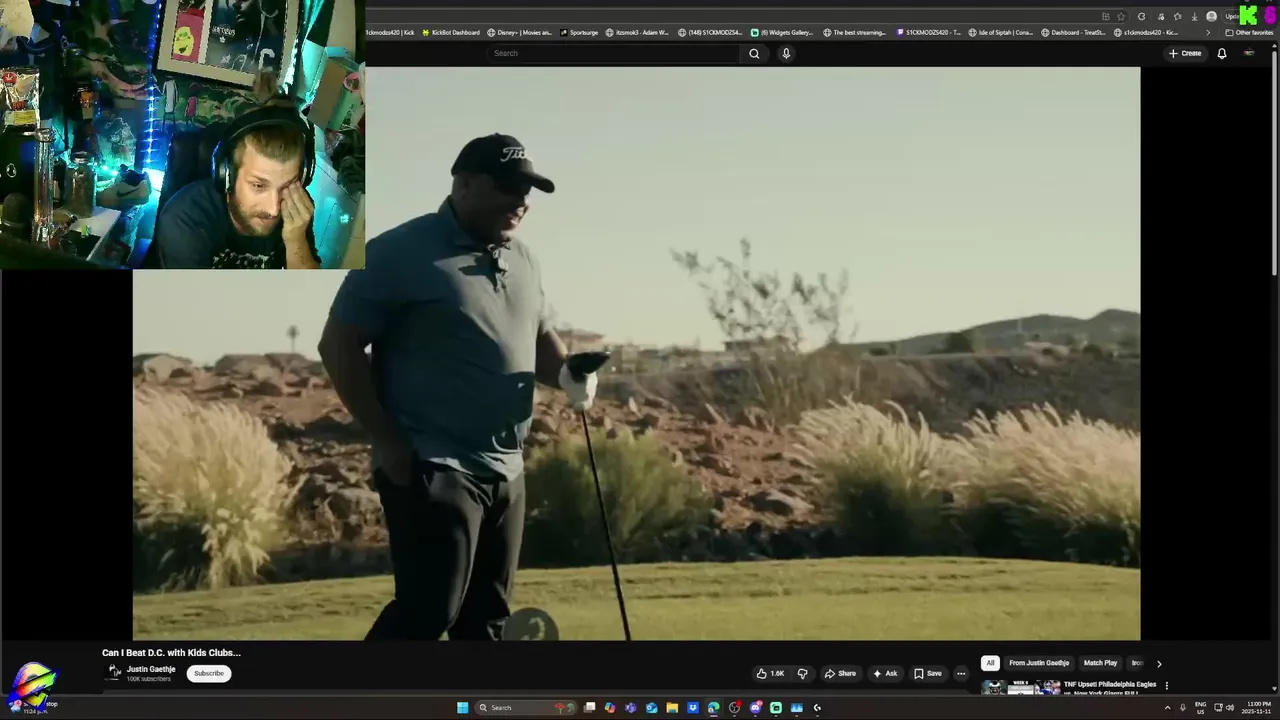This screenshot has width=1280, height=720.
Task: Open more actions three-dot menu below video
Action: 961,673
